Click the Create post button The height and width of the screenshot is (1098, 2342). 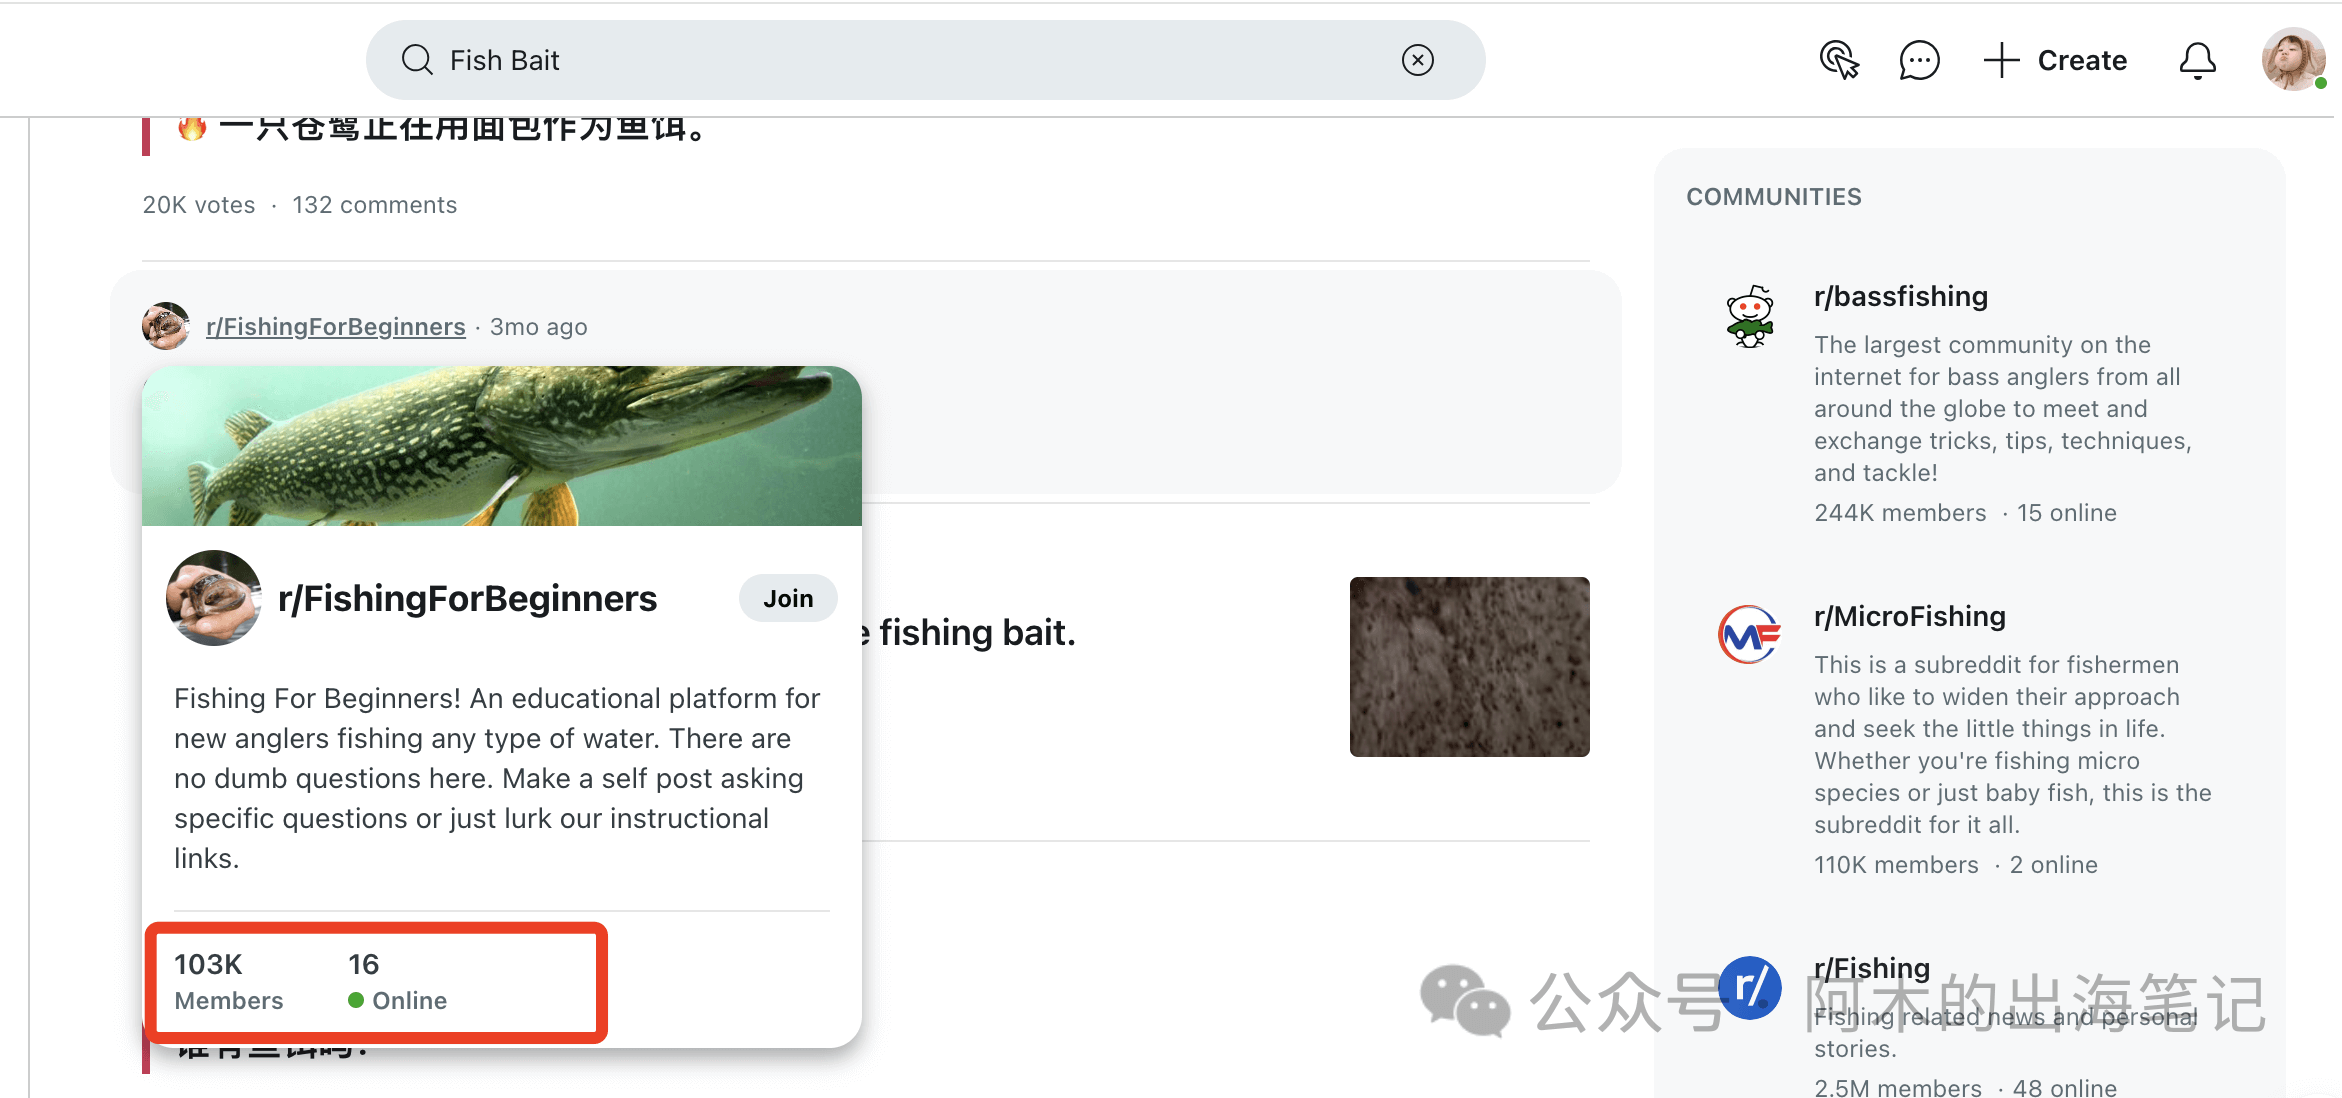(x=2055, y=60)
